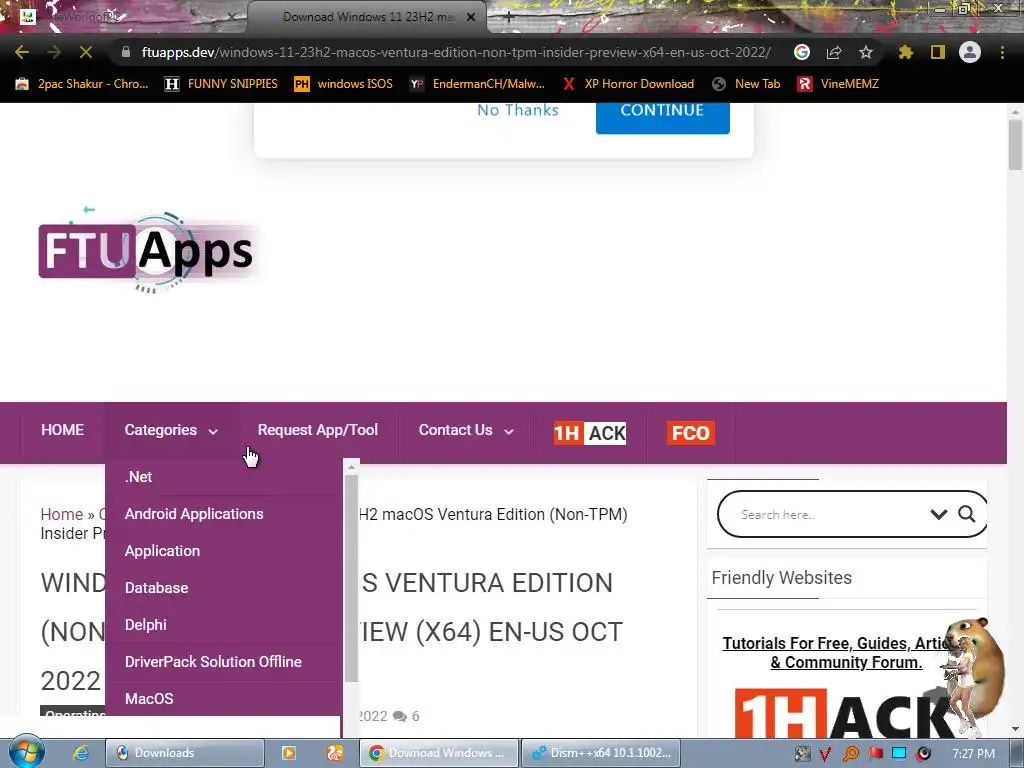Open the windows ISOS bookmark
This screenshot has height=768, width=1024.
344,84
